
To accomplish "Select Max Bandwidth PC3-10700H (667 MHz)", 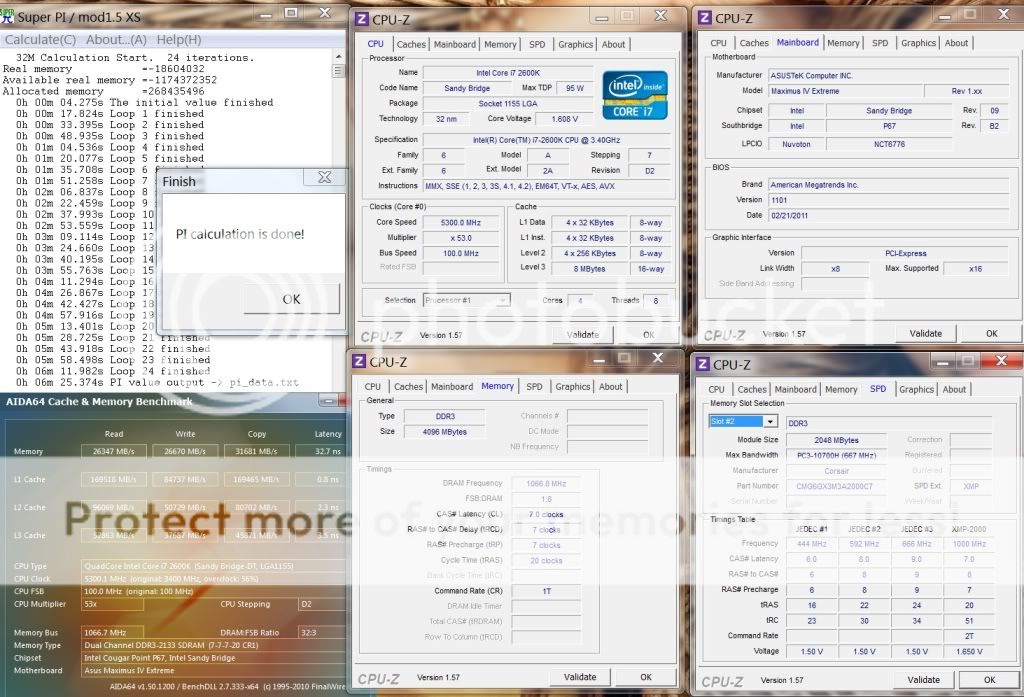I will (x=837, y=455).
